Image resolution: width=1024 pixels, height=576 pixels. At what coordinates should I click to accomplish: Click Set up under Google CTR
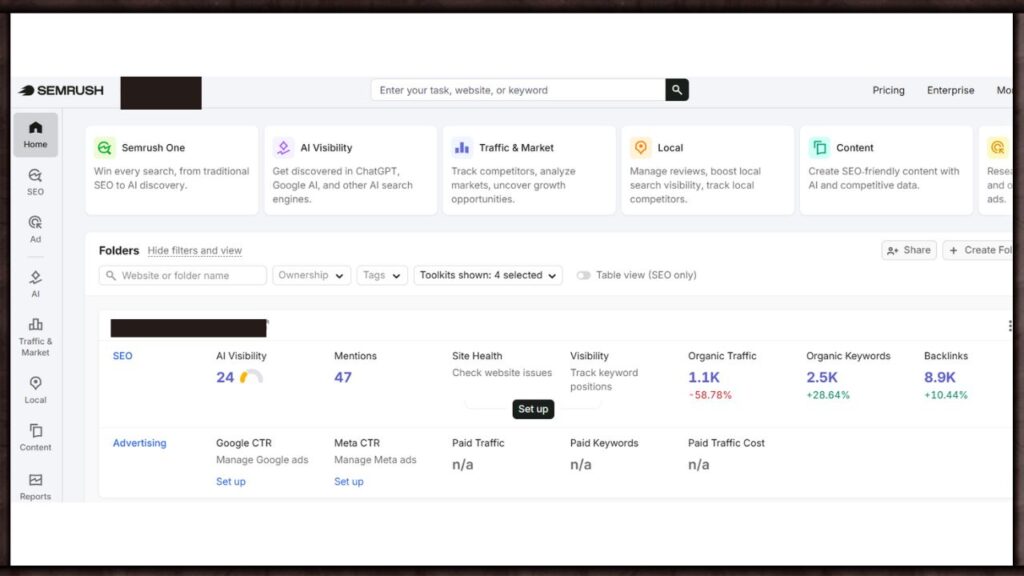[x=231, y=481]
